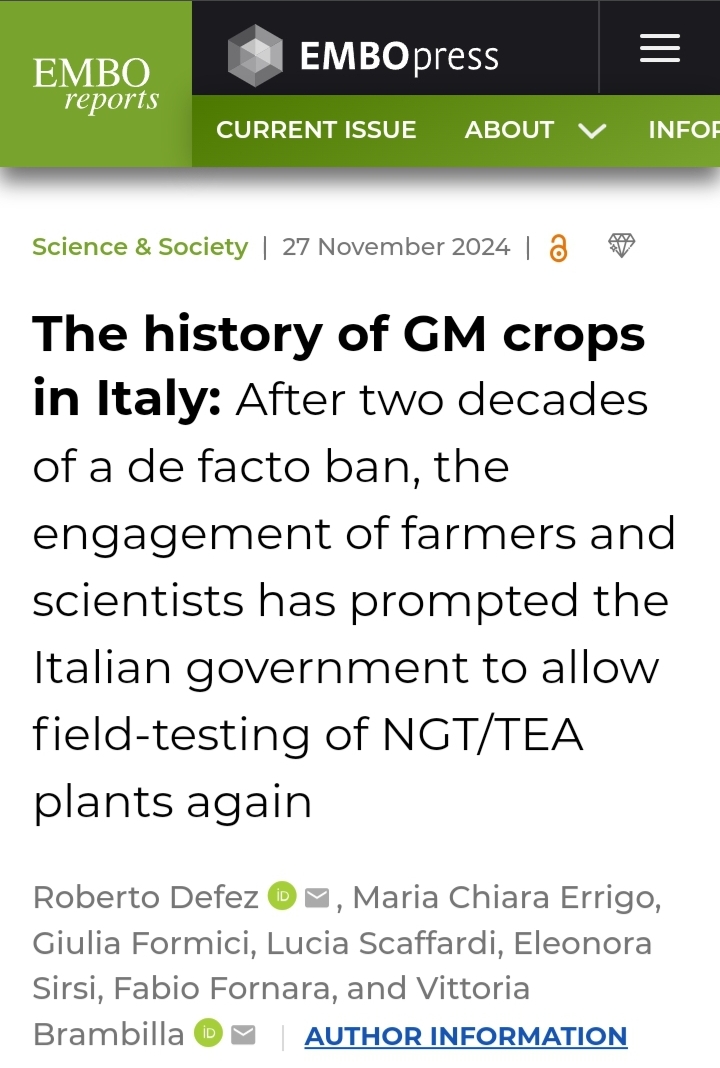Screen dimensions: 720x1068
Task: Click the email icon next to Vittoria Brambilla
Action: point(243,1034)
